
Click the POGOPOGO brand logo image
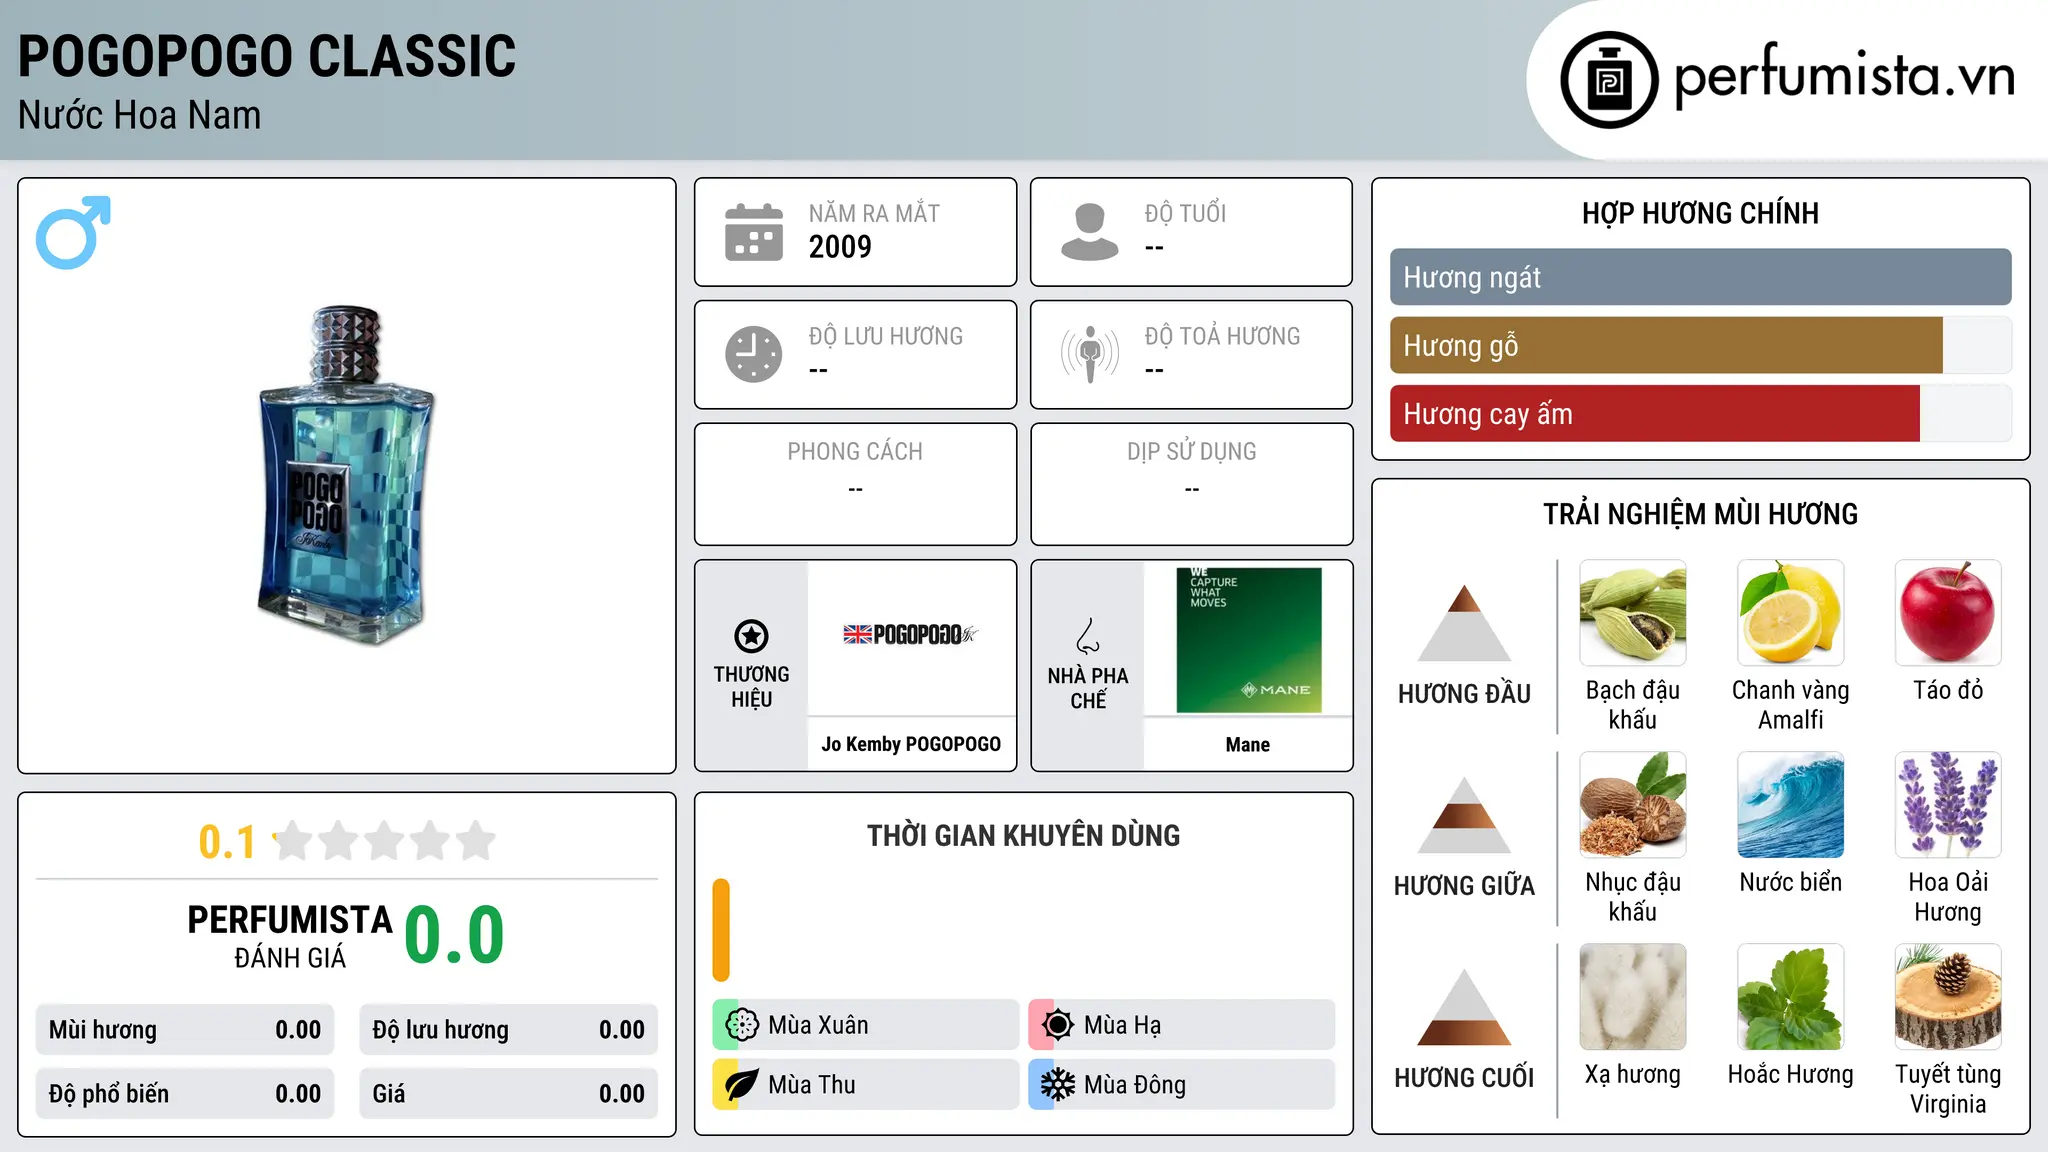911,634
